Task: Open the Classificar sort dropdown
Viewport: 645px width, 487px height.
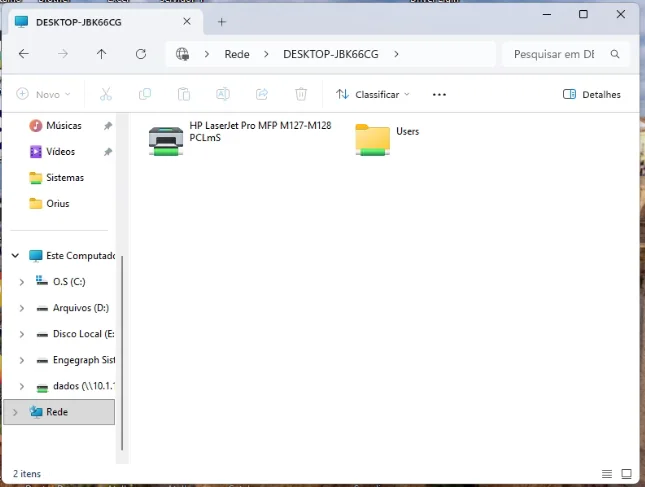Action: (373, 94)
